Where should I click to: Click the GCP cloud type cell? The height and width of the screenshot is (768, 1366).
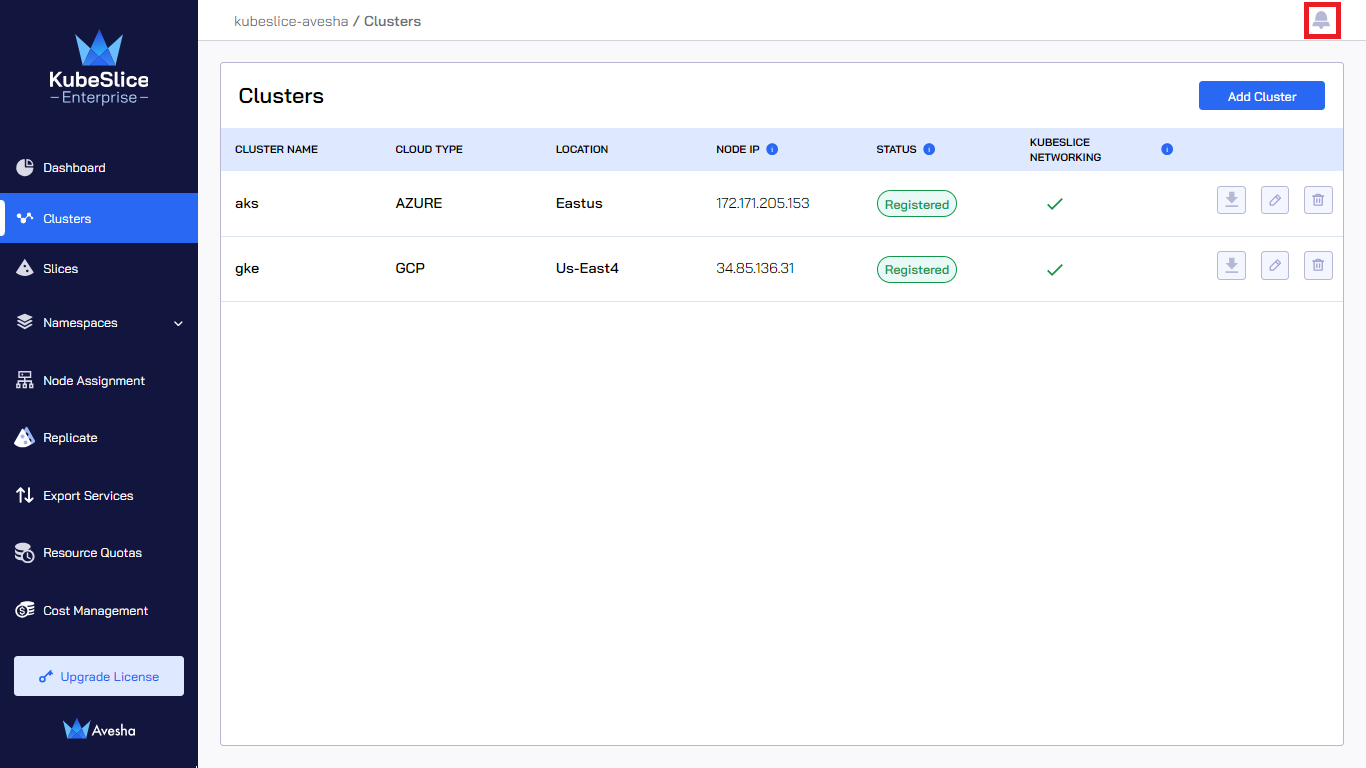[410, 268]
